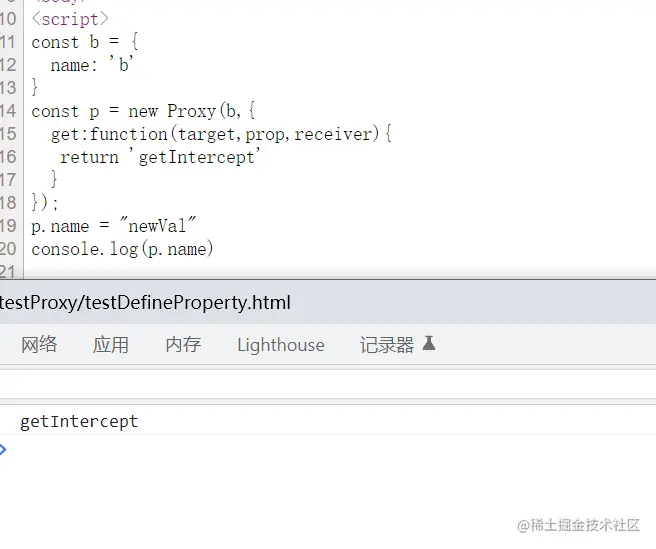Open the Lighthouse tab
This screenshot has height=549, width=656.
pyautogui.click(x=281, y=345)
